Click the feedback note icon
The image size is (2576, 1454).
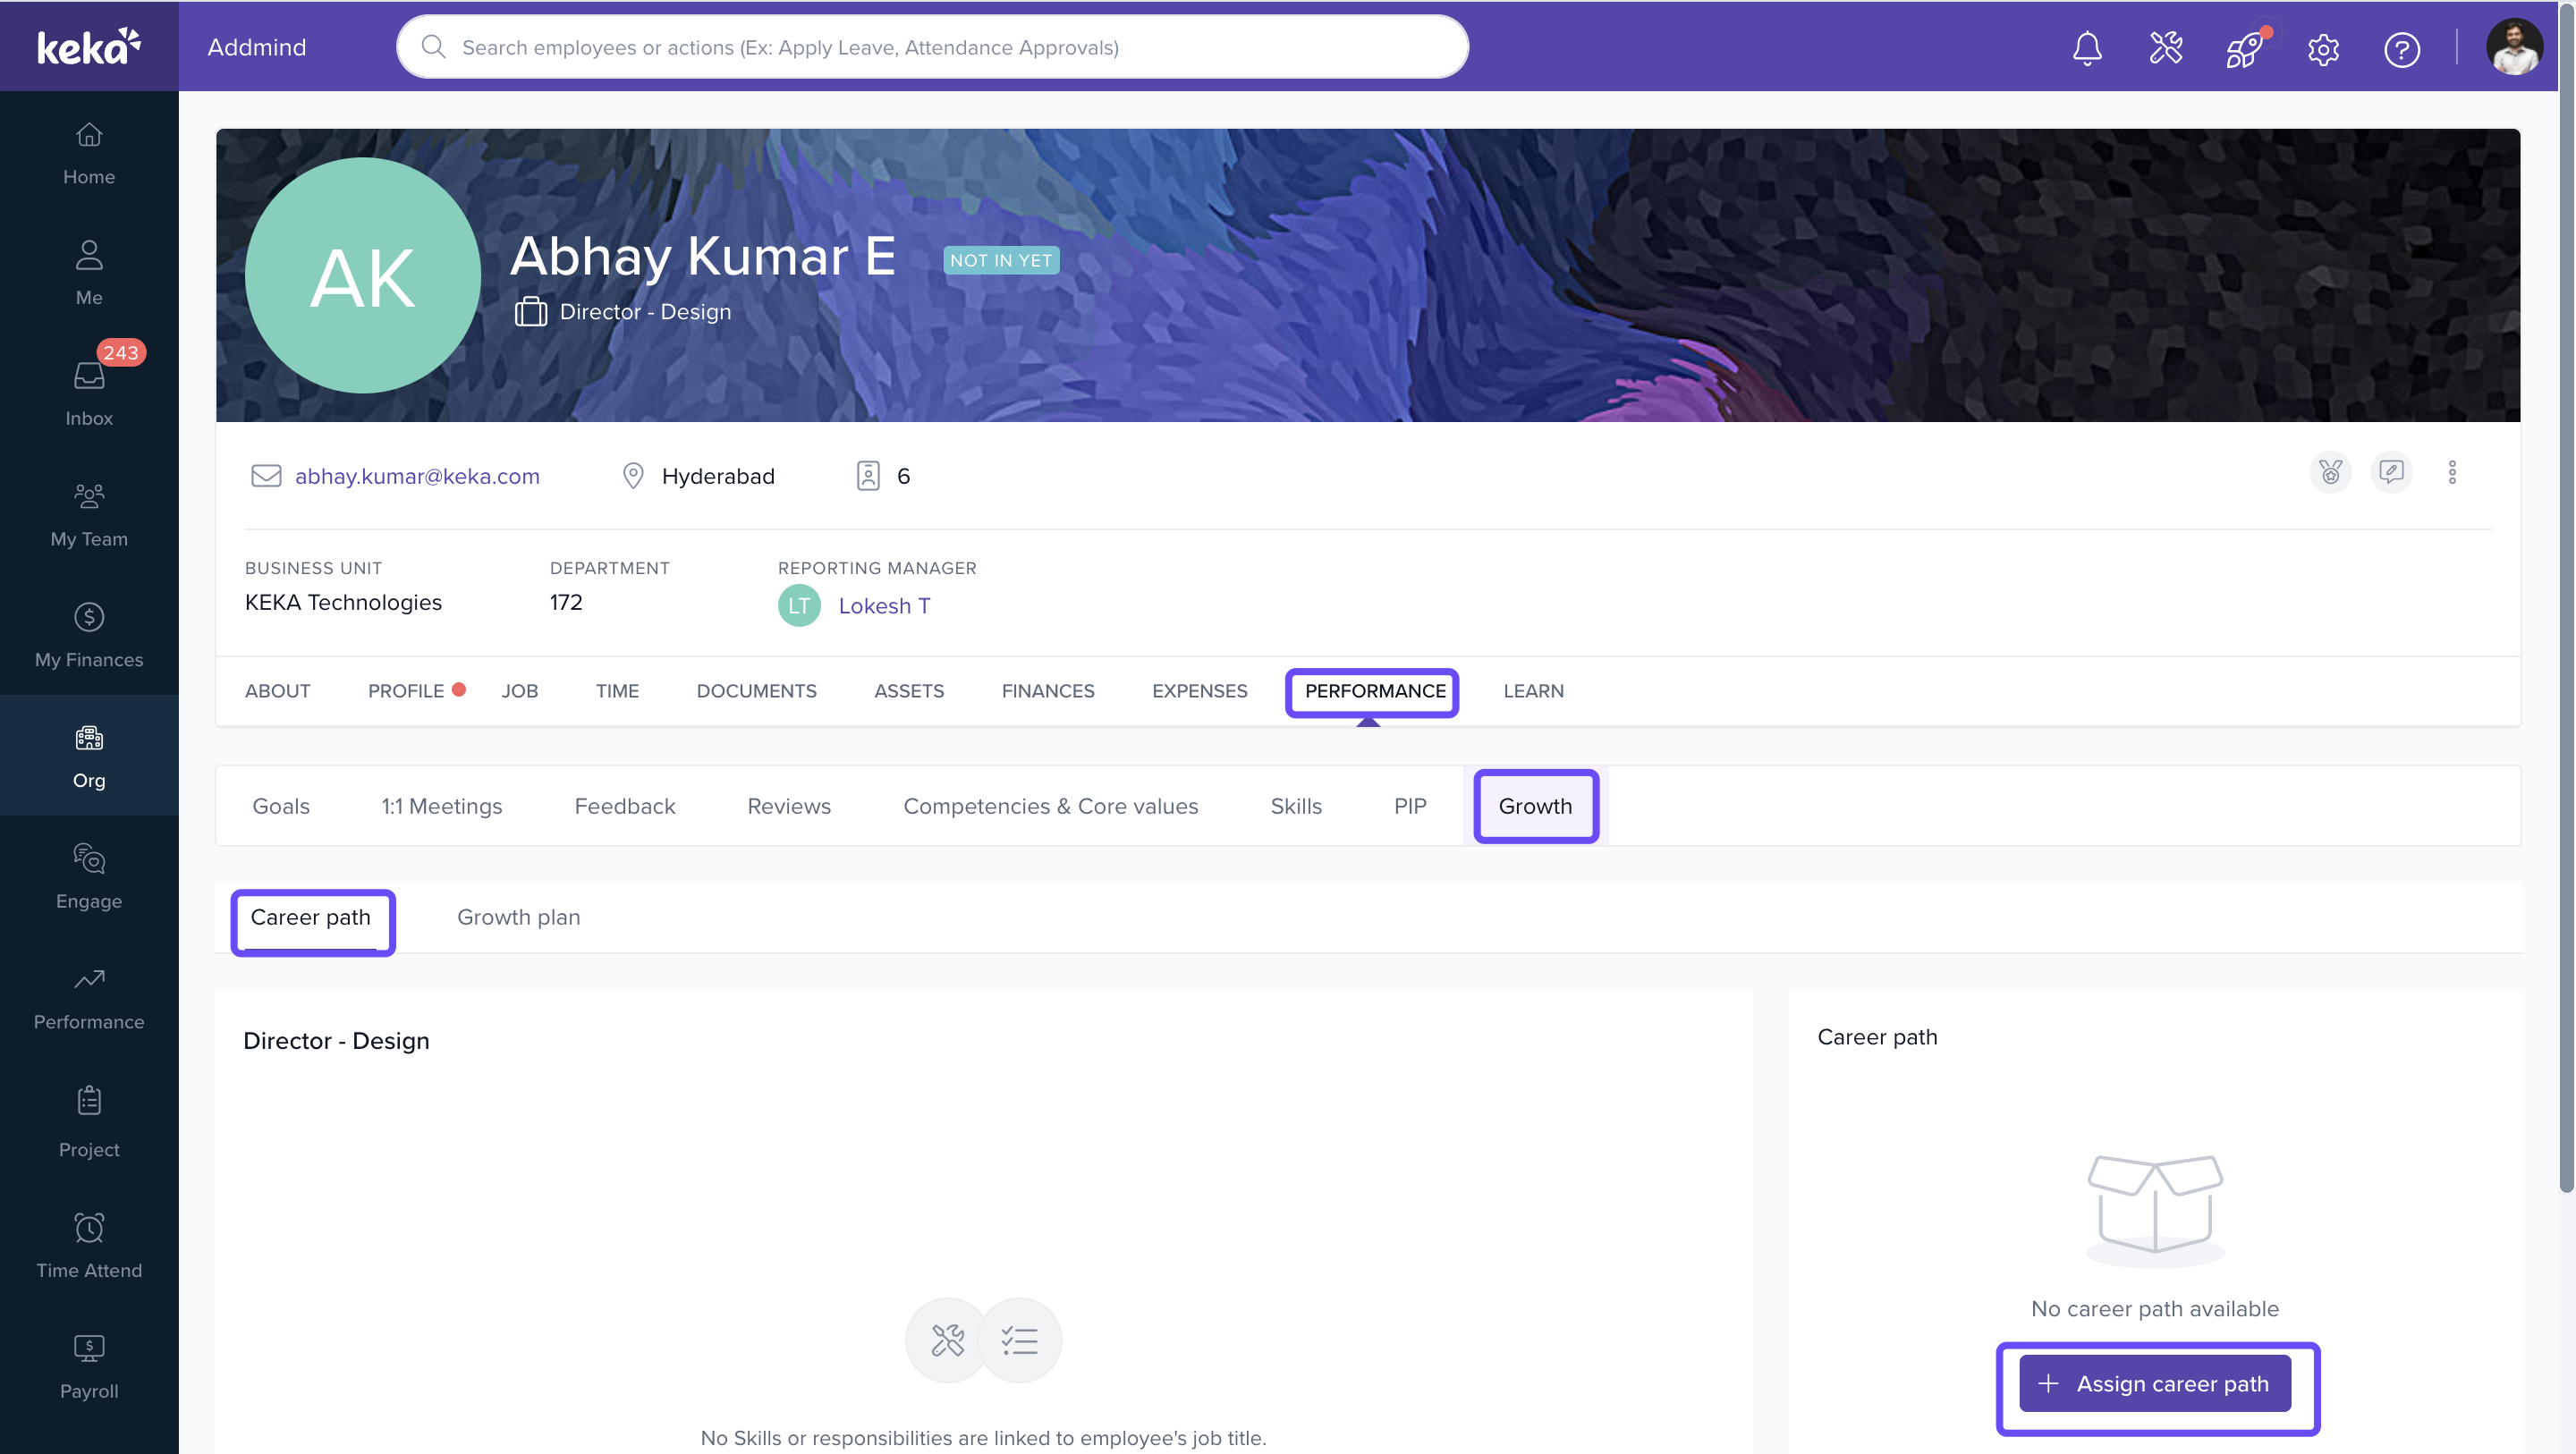2391,472
